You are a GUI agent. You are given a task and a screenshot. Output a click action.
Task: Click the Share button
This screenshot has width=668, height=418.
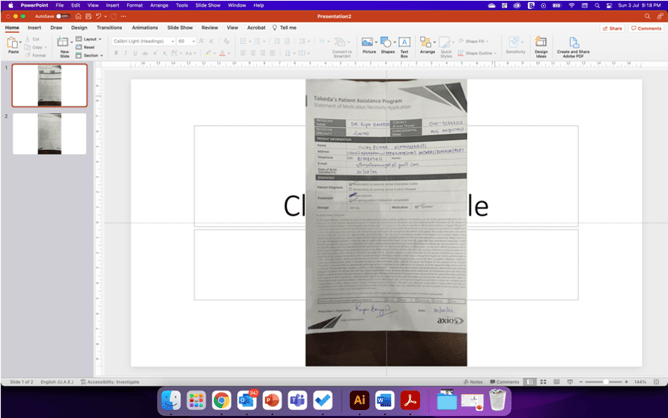612,28
